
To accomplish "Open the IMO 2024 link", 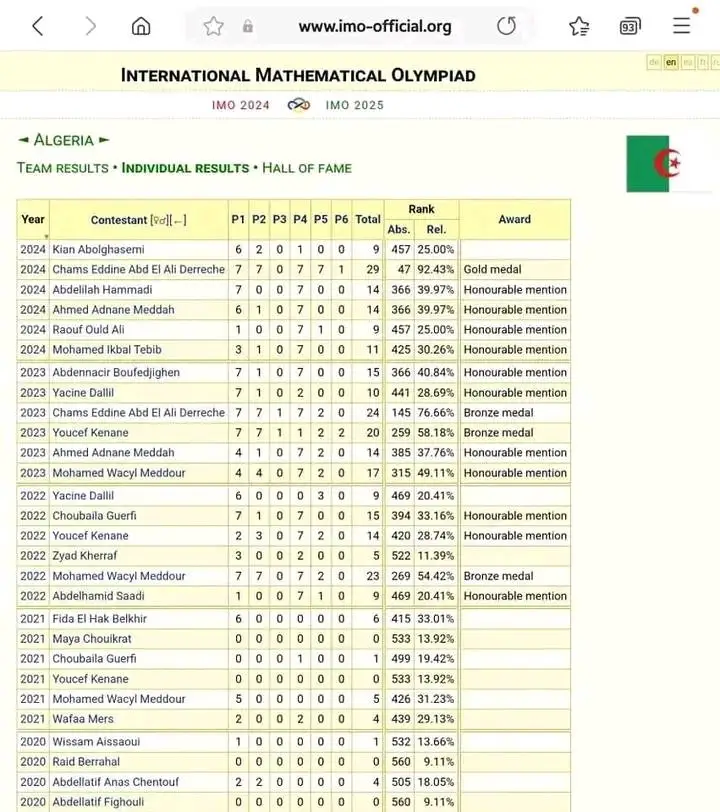I will click(240, 105).
